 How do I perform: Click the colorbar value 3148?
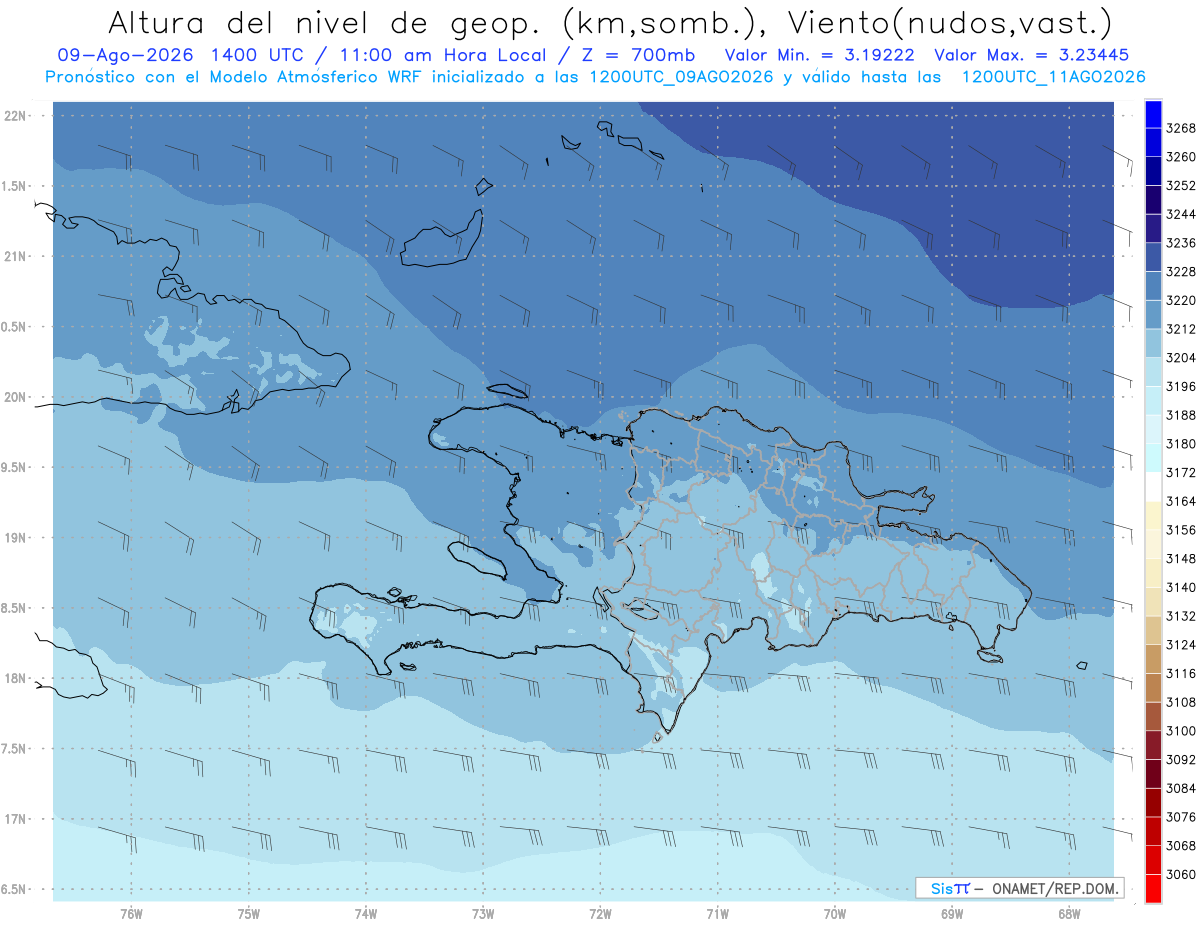(1180, 558)
